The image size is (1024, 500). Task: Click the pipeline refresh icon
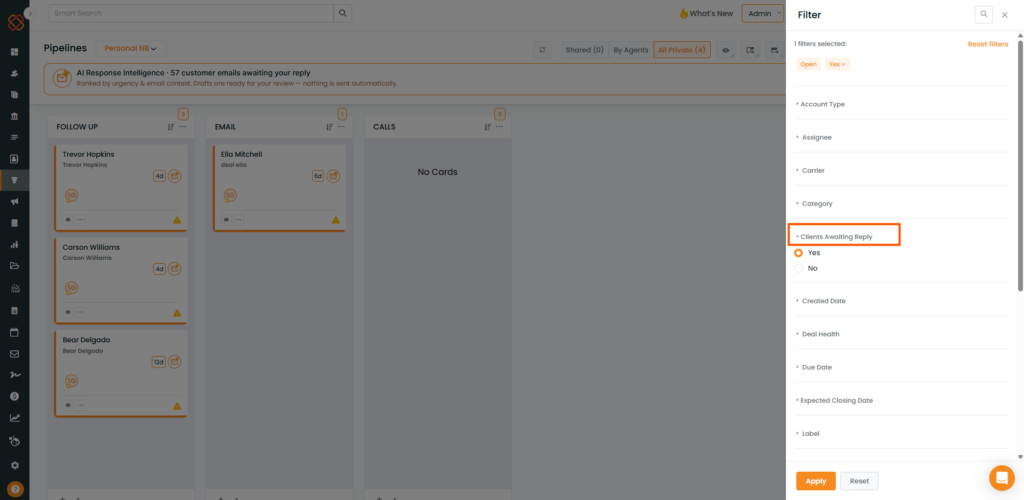click(x=542, y=50)
